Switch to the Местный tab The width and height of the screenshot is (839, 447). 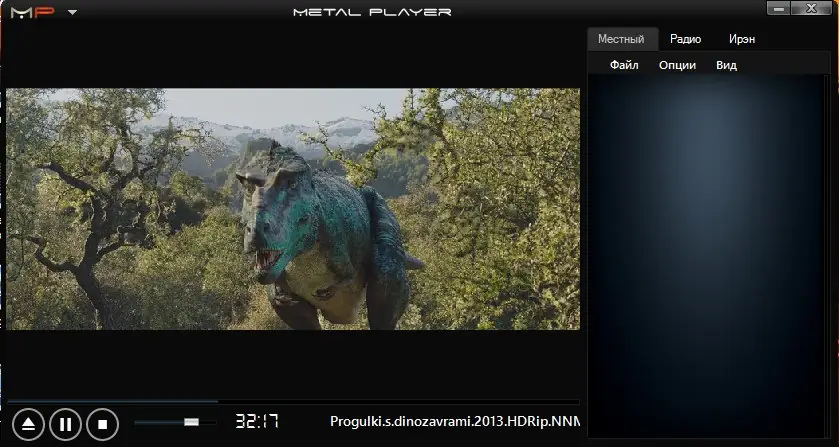(x=621, y=39)
